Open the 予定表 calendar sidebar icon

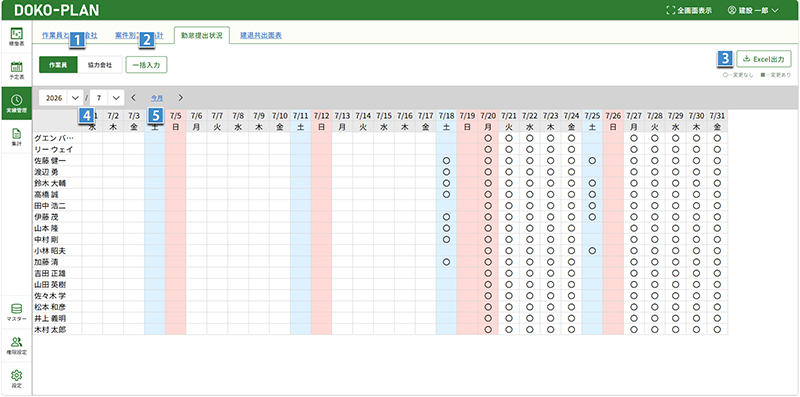tap(16, 70)
